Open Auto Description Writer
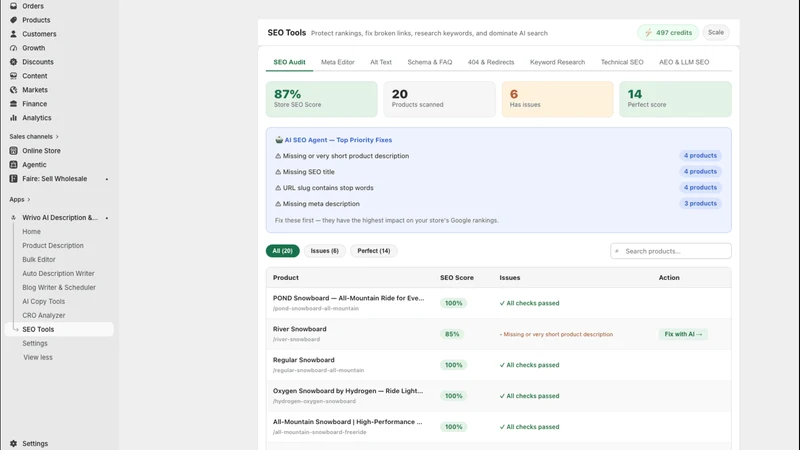 58,273
